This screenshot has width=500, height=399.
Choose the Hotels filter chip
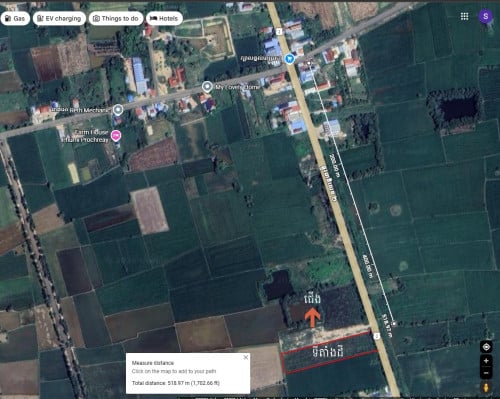click(164, 18)
